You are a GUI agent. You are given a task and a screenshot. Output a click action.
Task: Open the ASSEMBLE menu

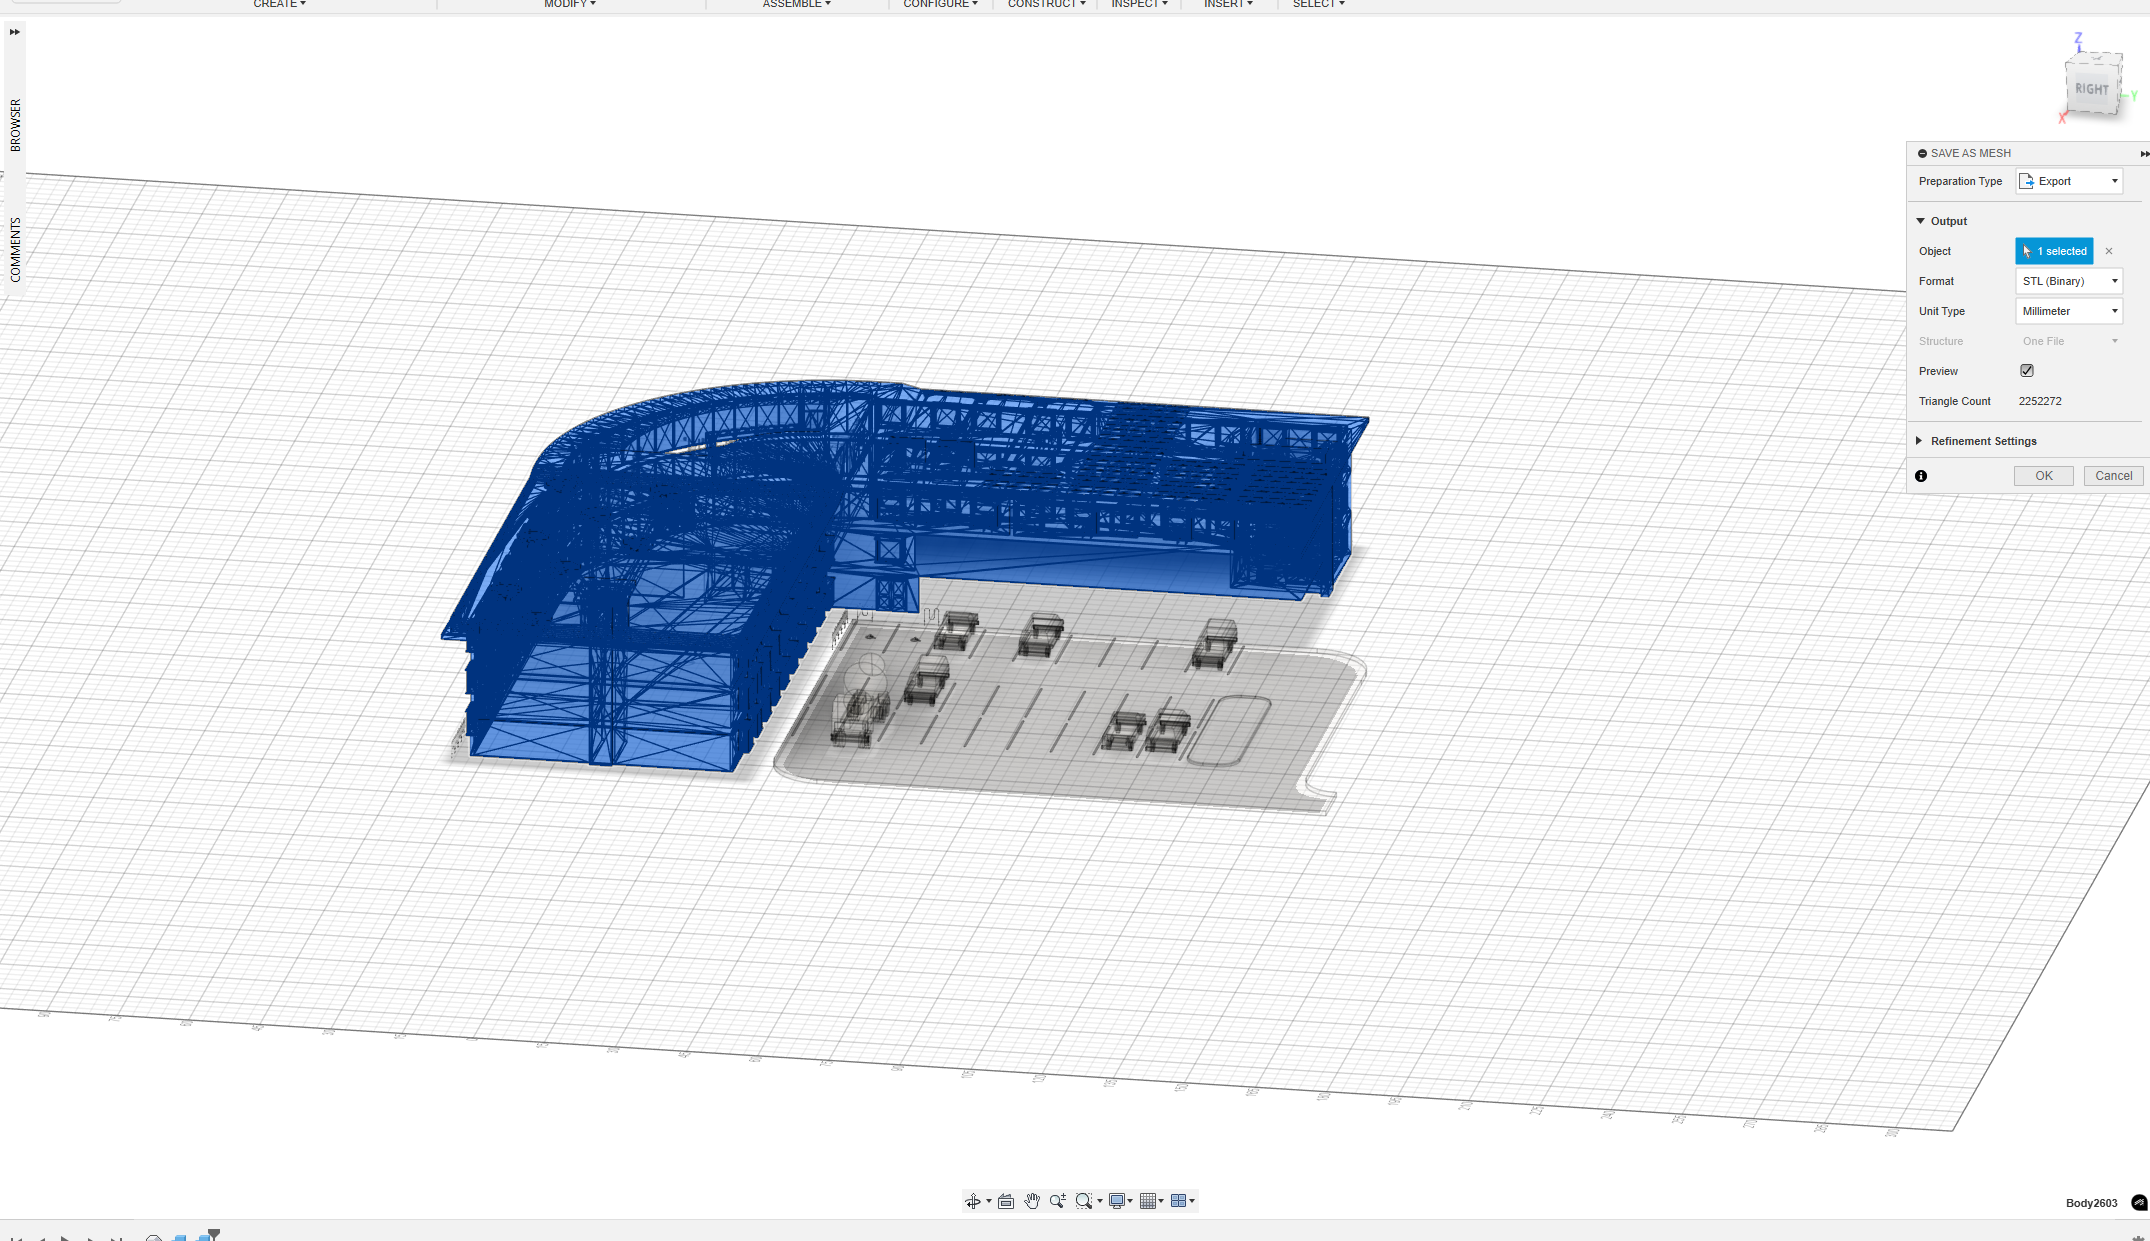(x=797, y=4)
